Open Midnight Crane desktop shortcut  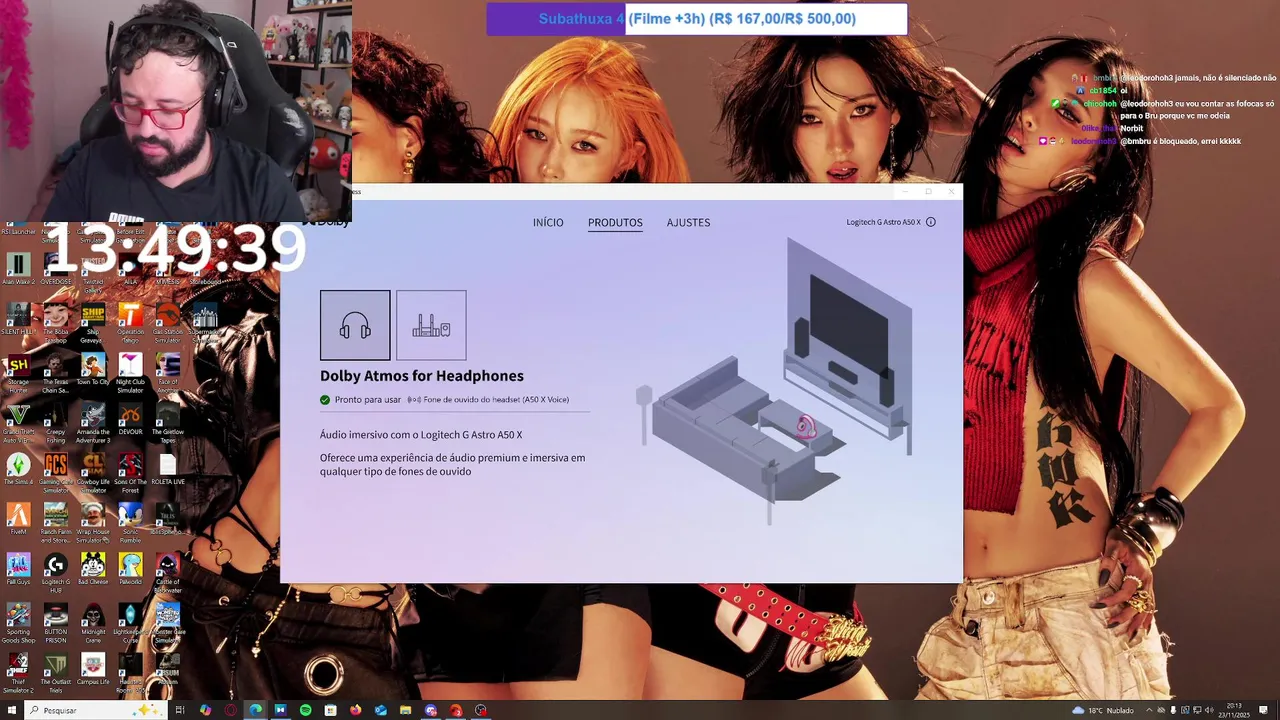click(x=93, y=624)
